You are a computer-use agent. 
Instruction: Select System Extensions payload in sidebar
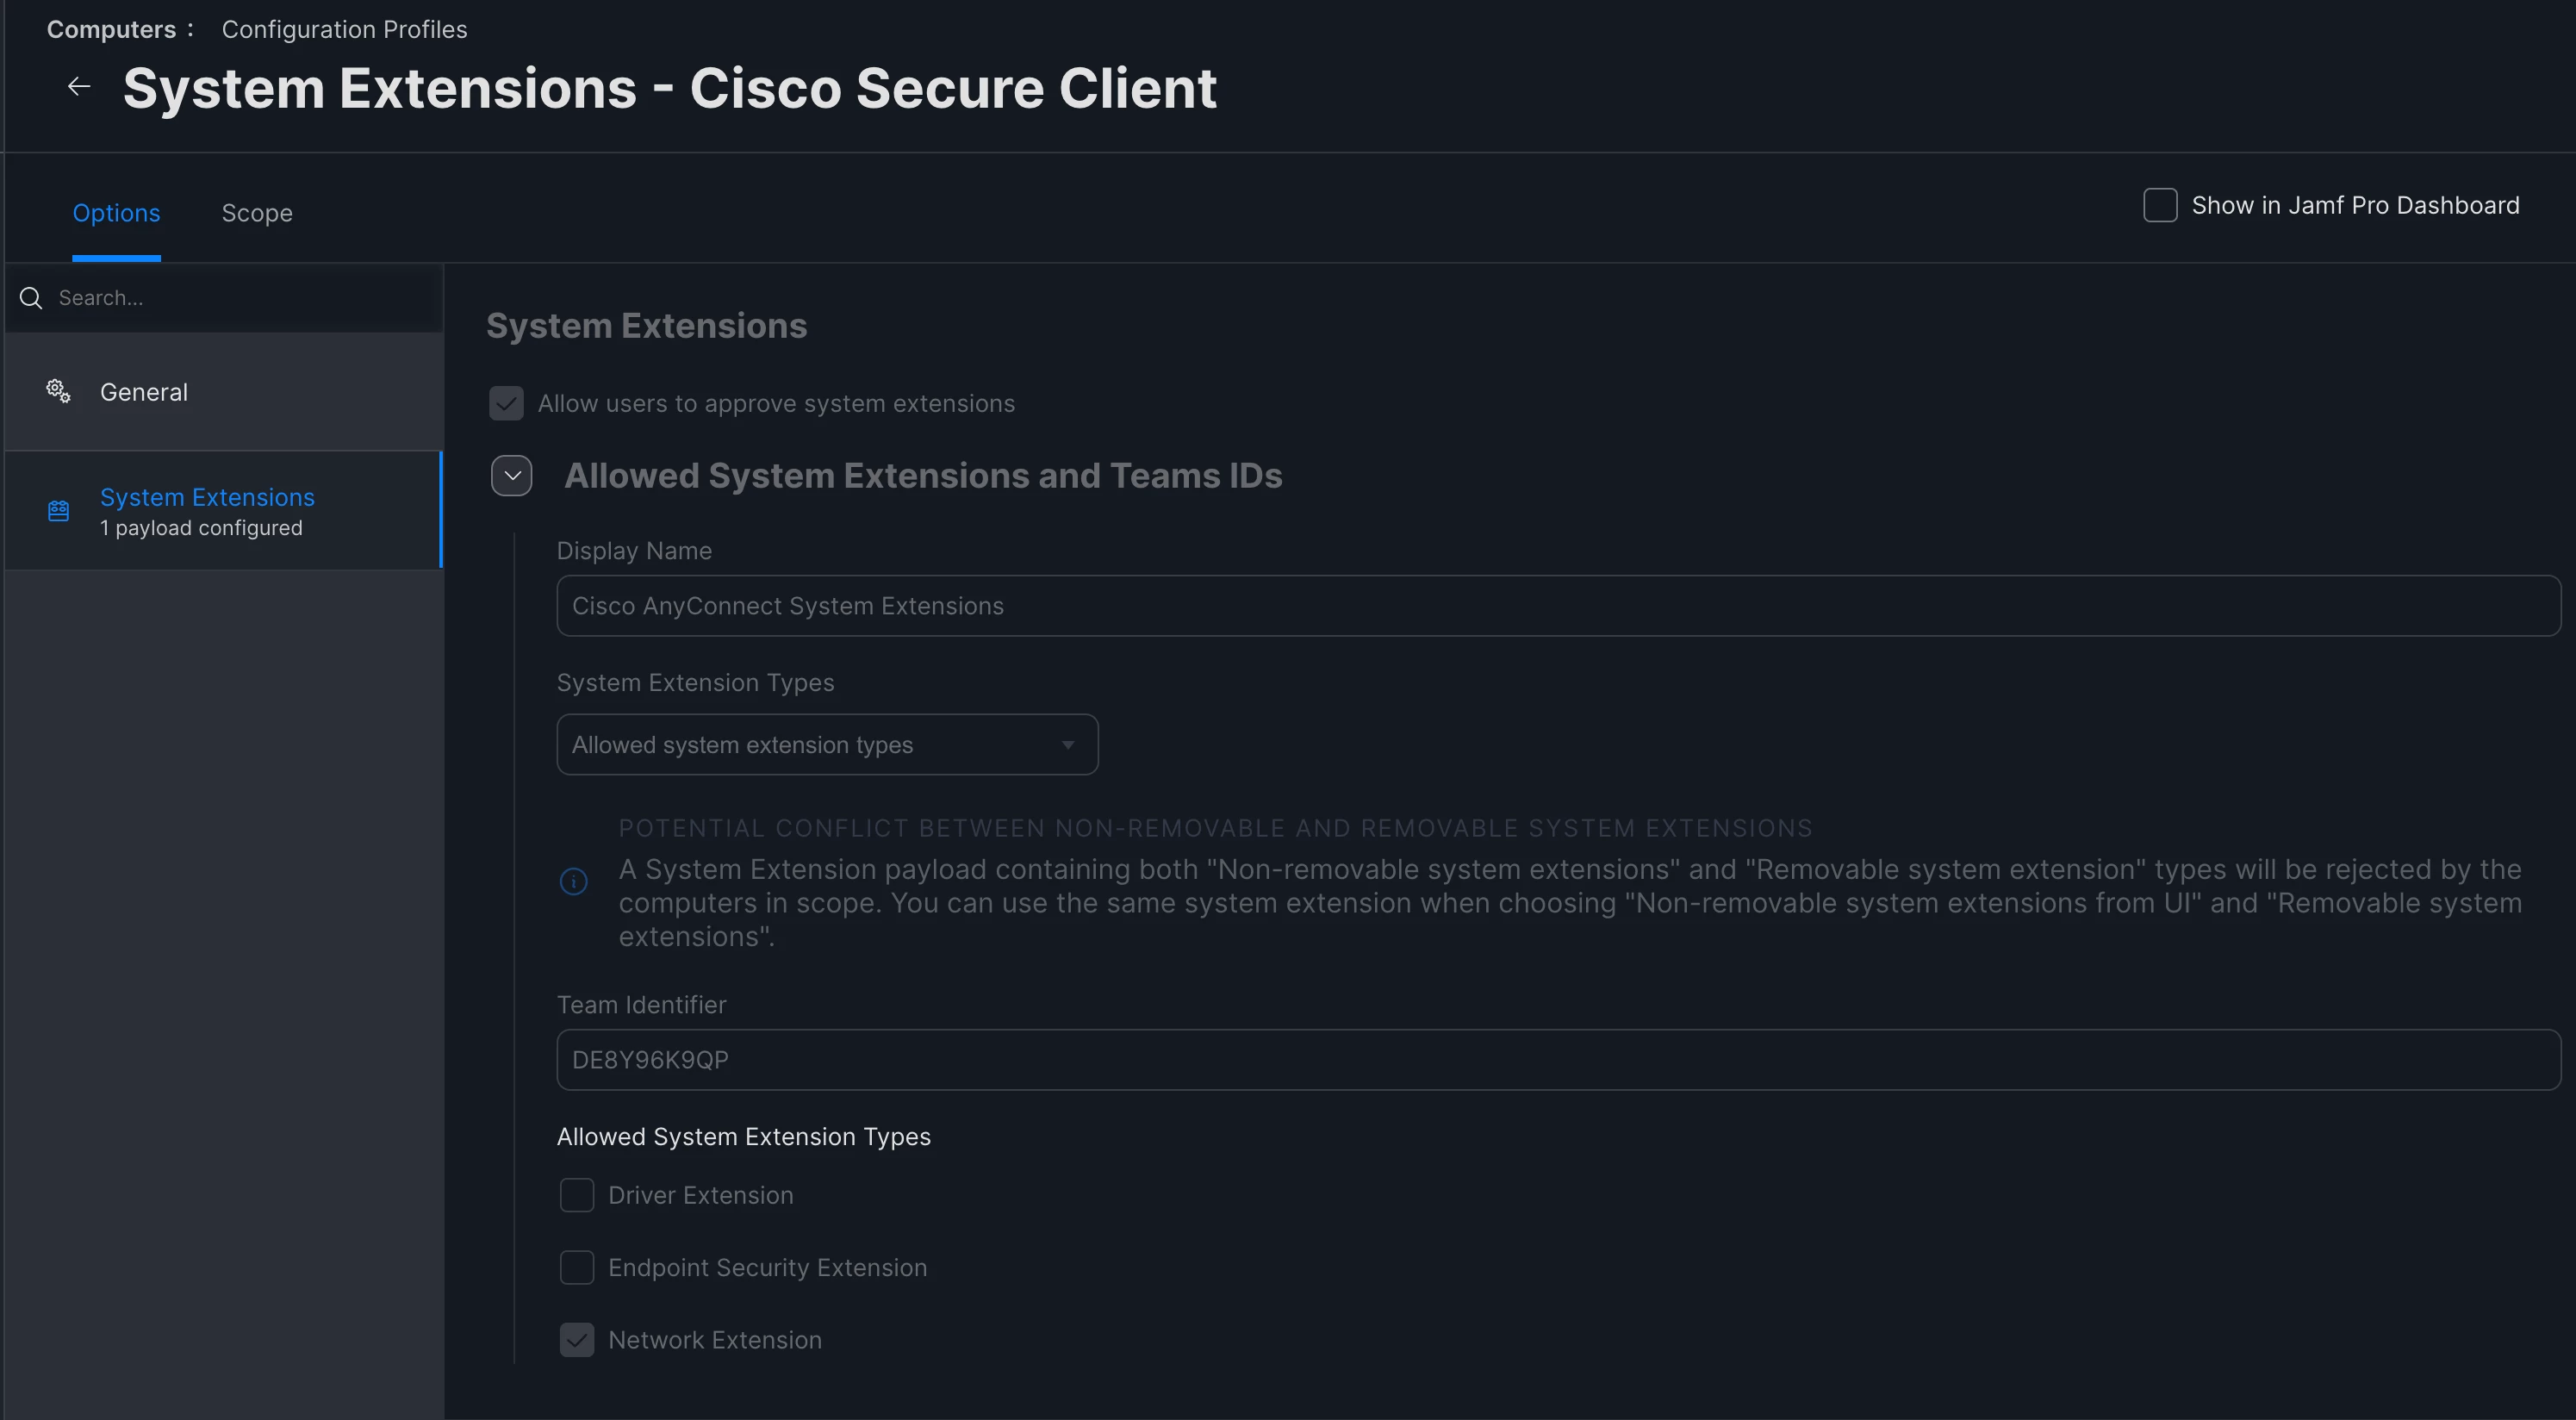click(224, 511)
